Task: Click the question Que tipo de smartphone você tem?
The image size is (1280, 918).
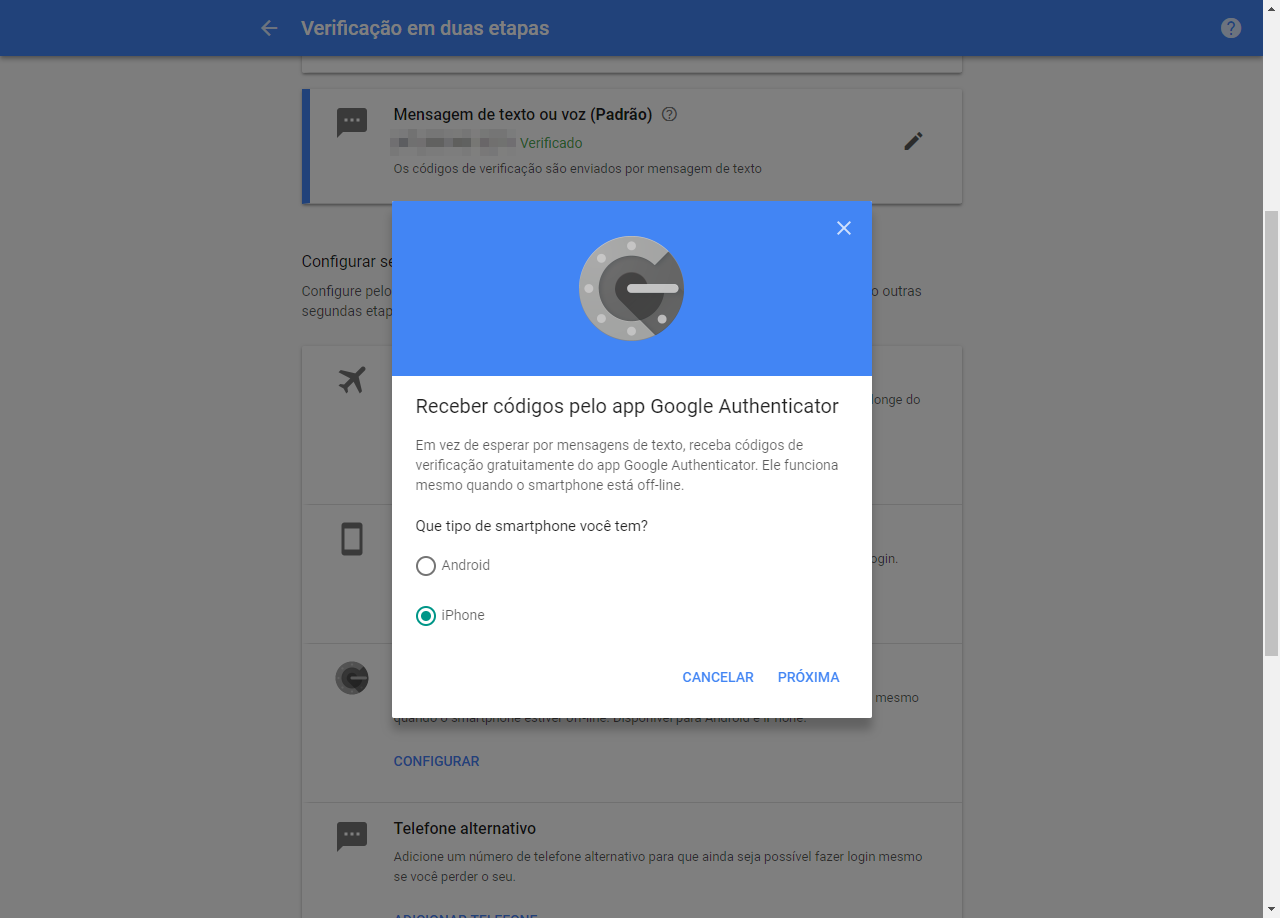Action: (x=532, y=526)
